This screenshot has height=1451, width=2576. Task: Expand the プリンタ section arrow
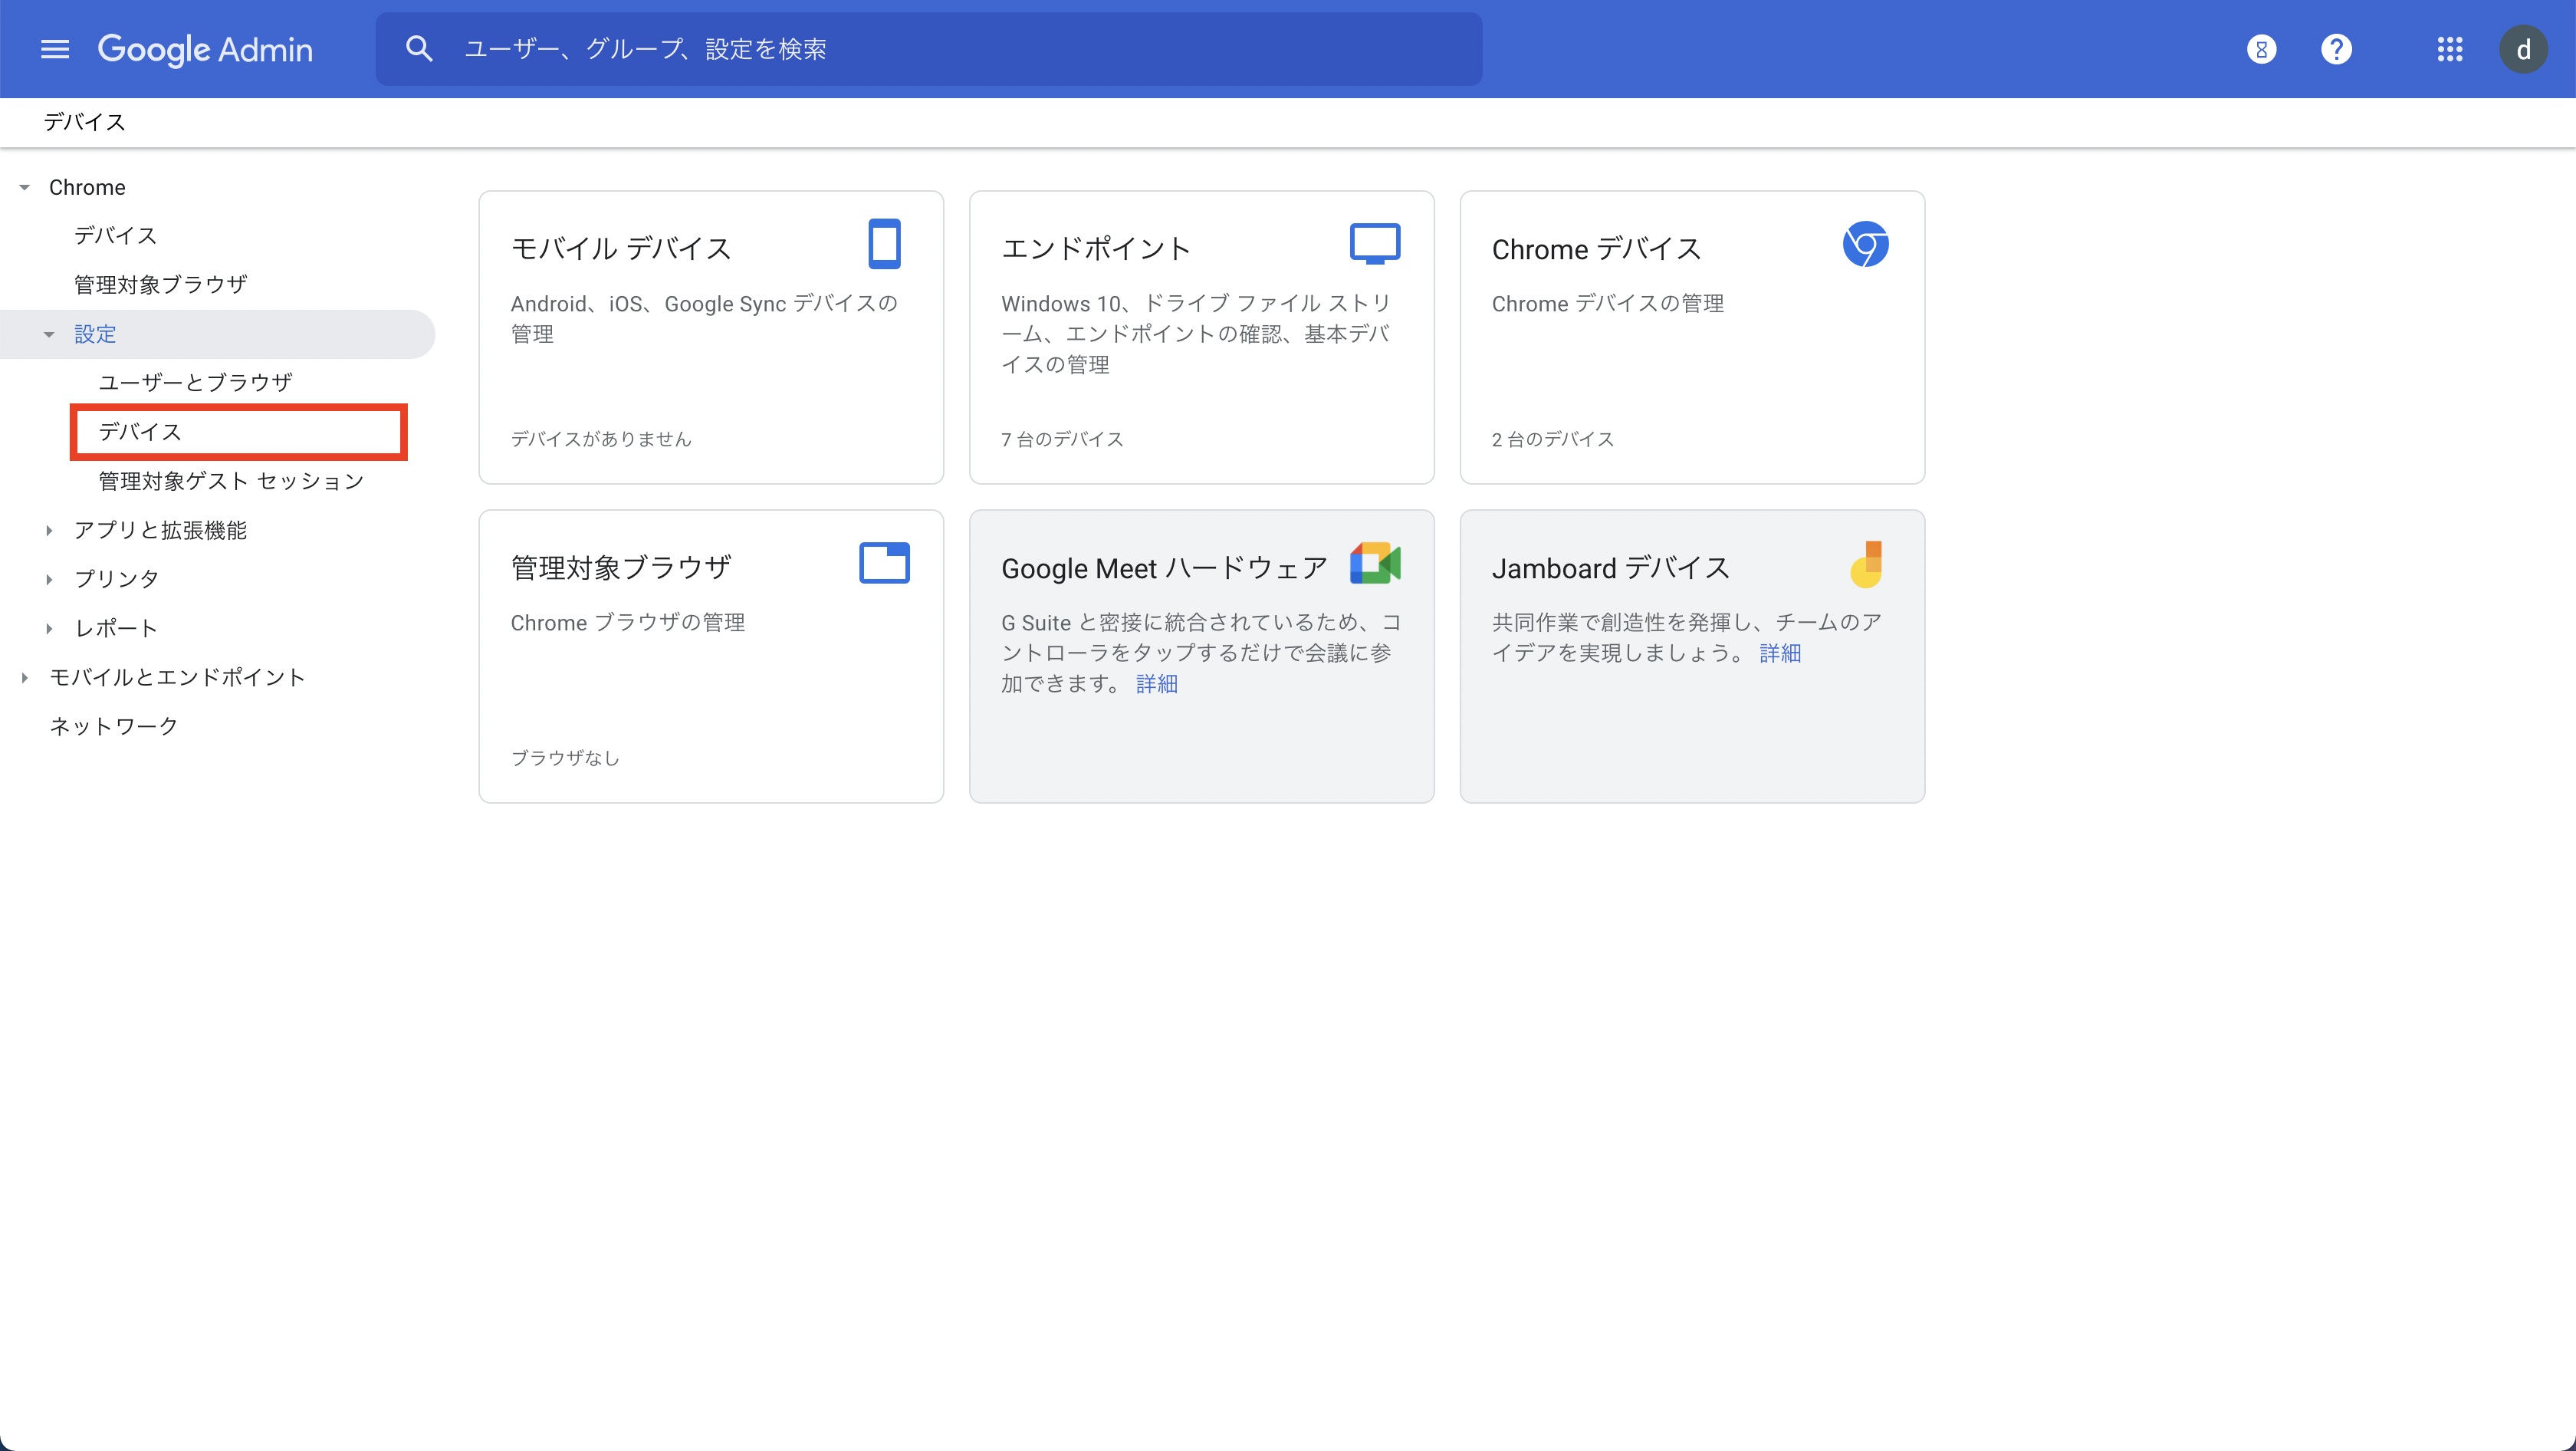pyautogui.click(x=49, y=579)
